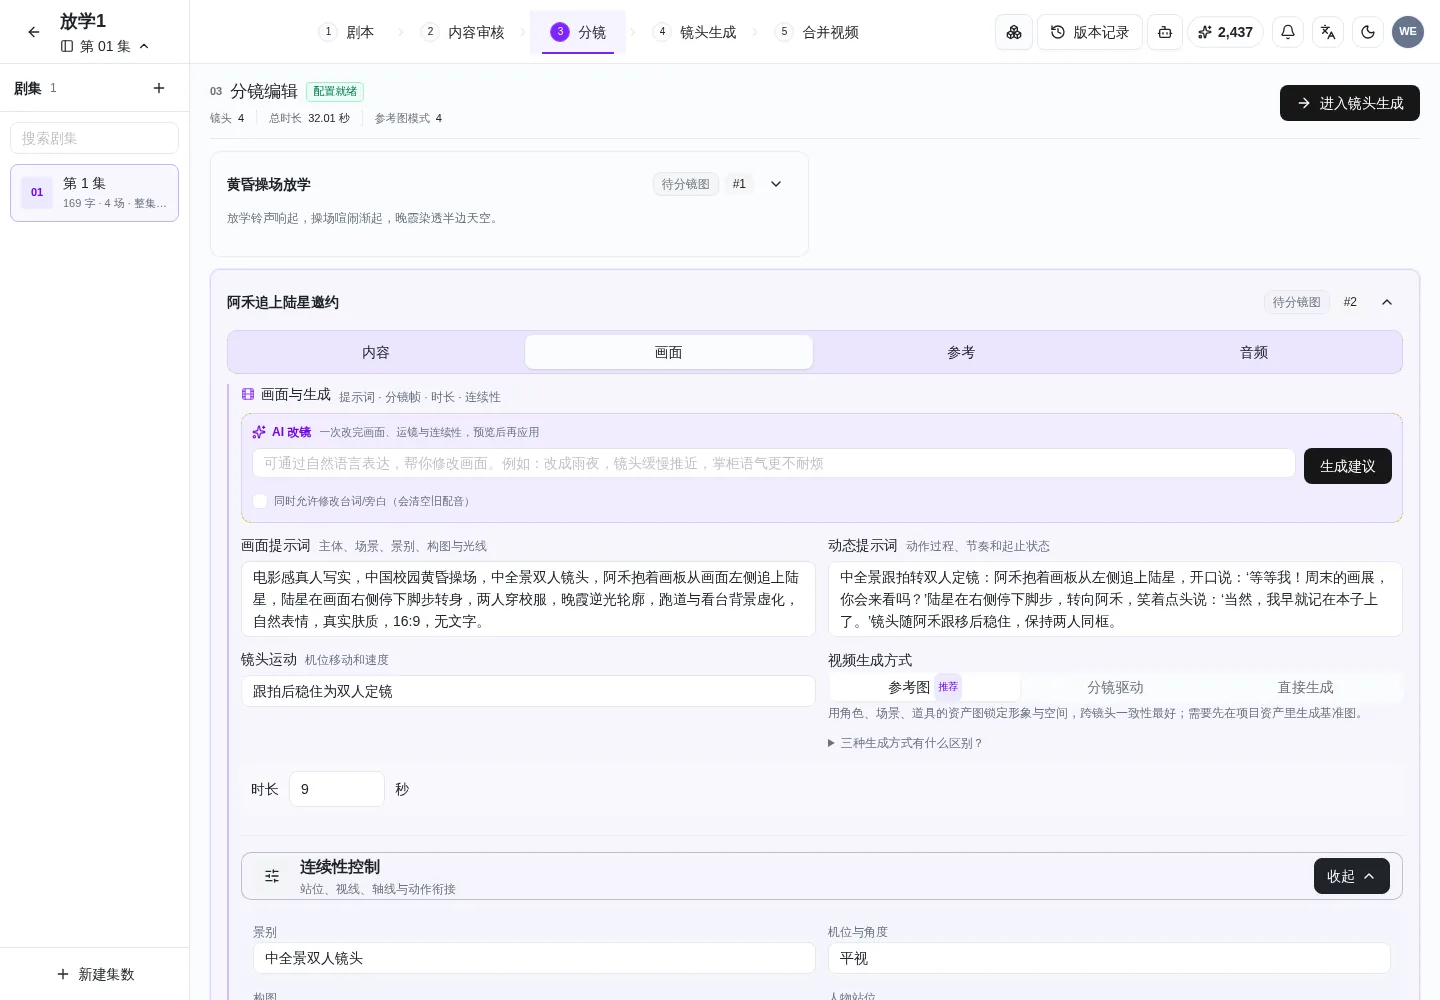Focus the AI 改镜 natural-language input
Image resolution: width=1440 pixels, height=1000 pixels.
(x=774, y=463)
